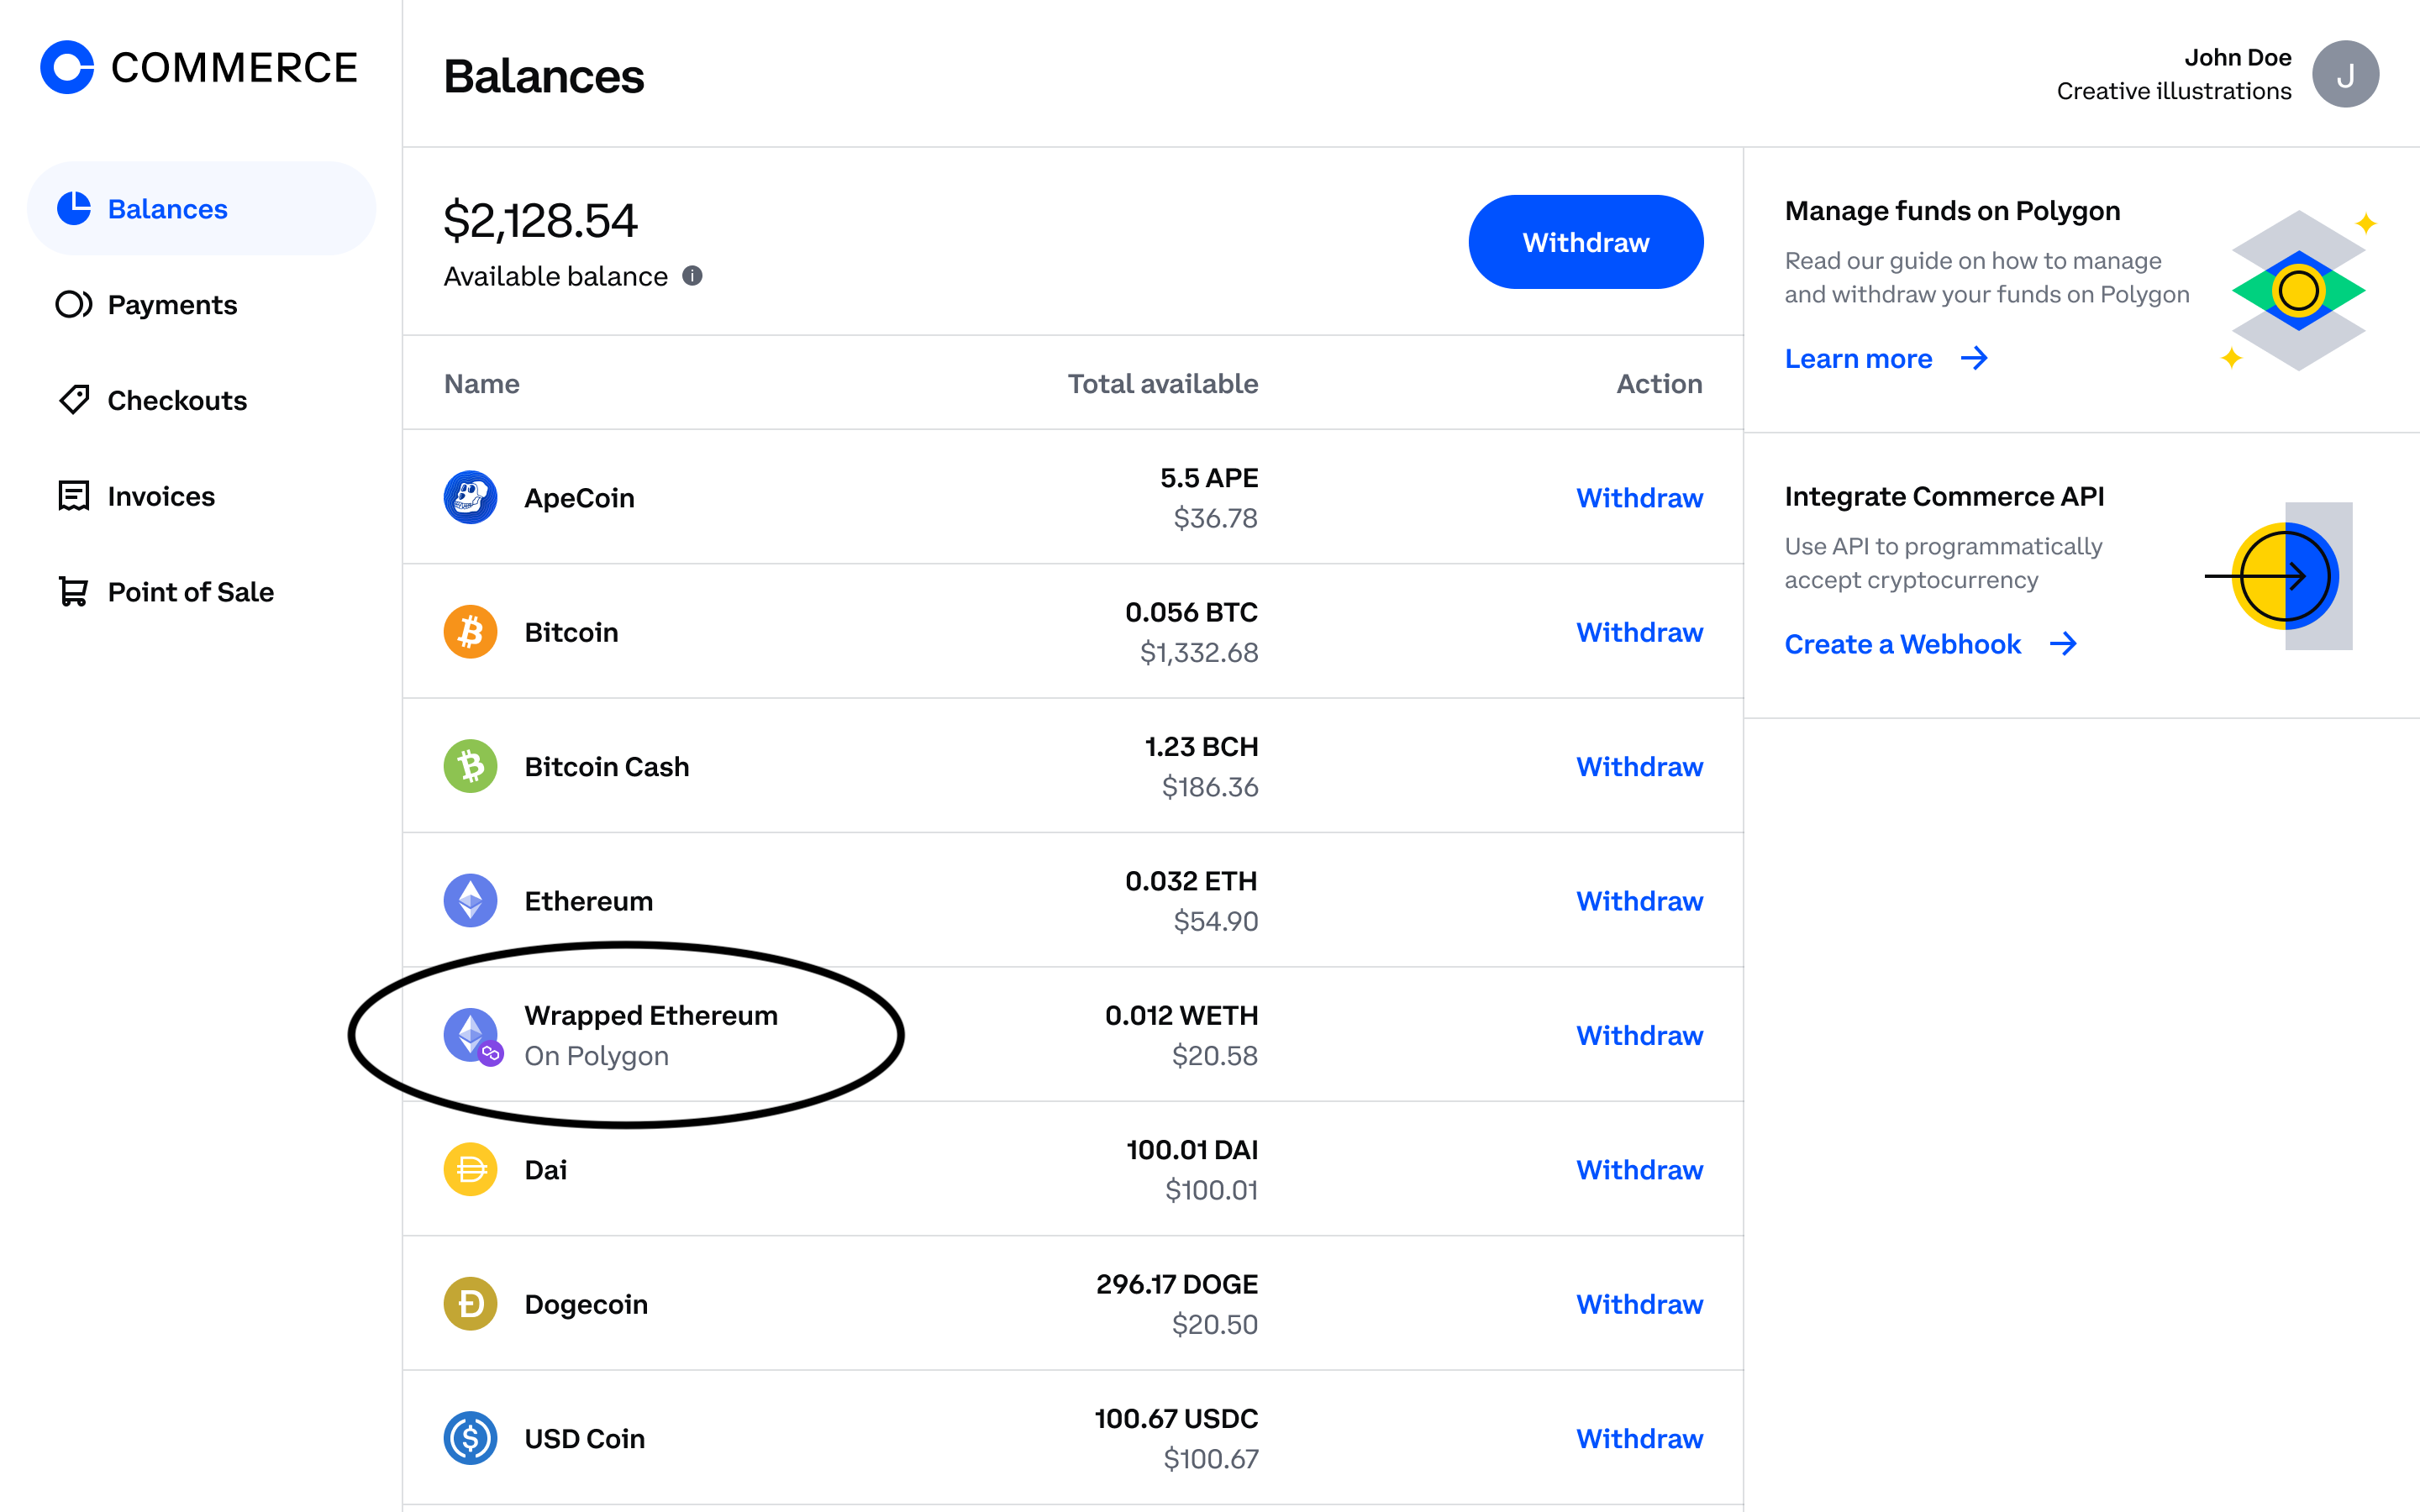The image size is (2420, 1512).
Task: Click the Dogecoin coin icon
Action: (470, 1304)
